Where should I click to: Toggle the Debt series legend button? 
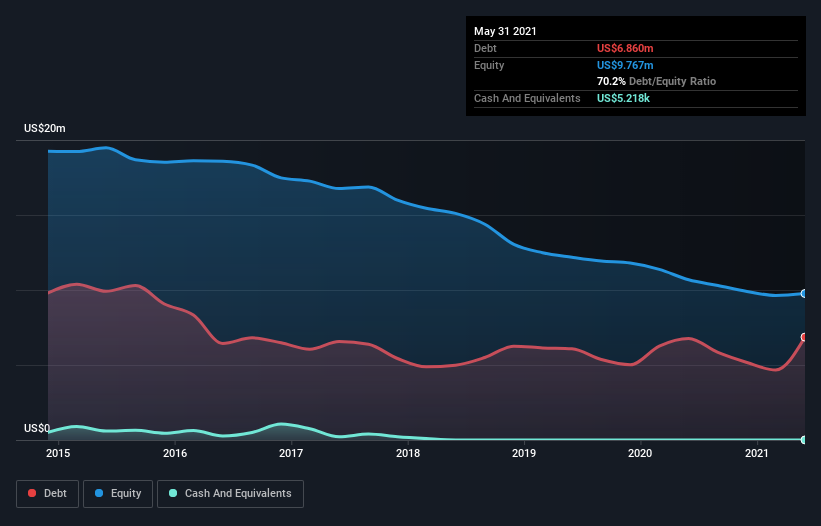[x=47, y=494]
